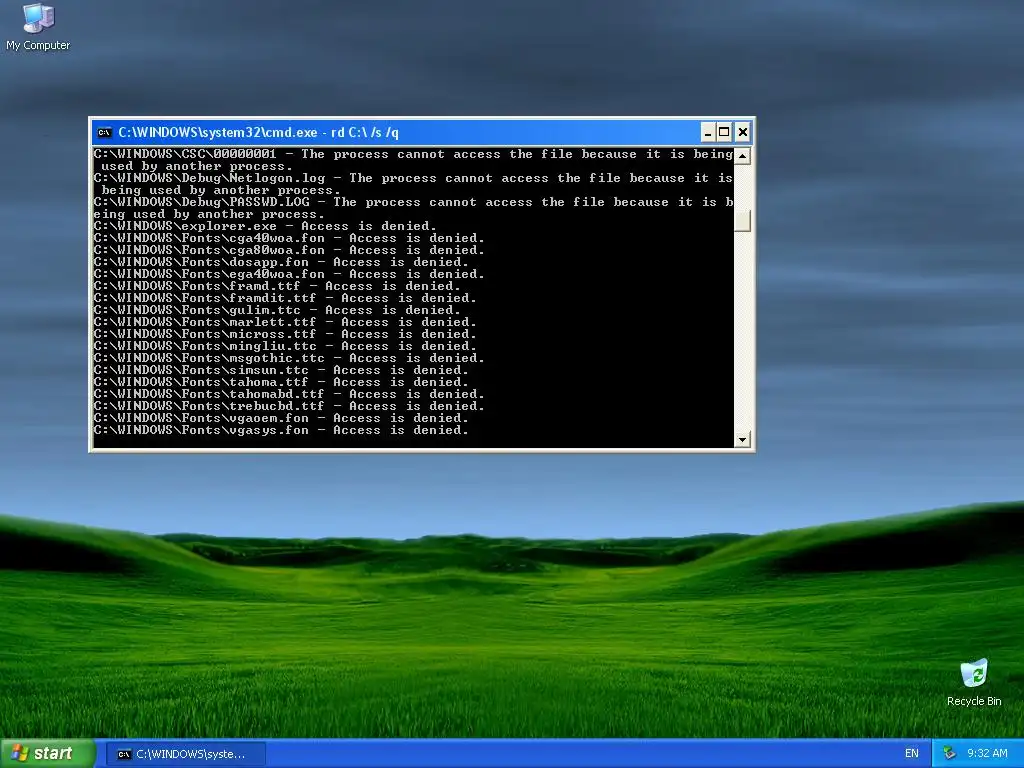Click the Fonts\marlett.ttf line
The image size is (1024, 768).
click(285, 322)
